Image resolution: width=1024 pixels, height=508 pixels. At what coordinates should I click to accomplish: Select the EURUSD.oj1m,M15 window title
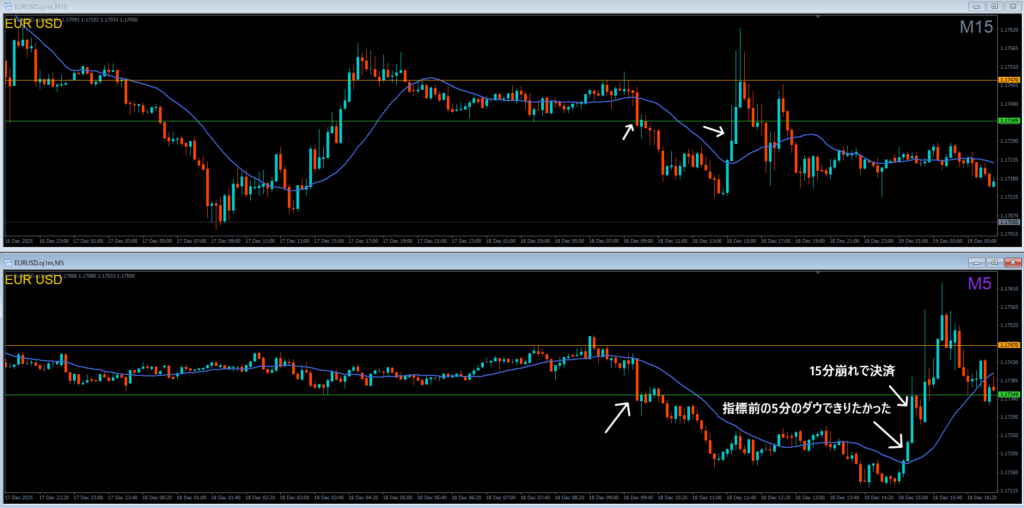pos(39,6)
